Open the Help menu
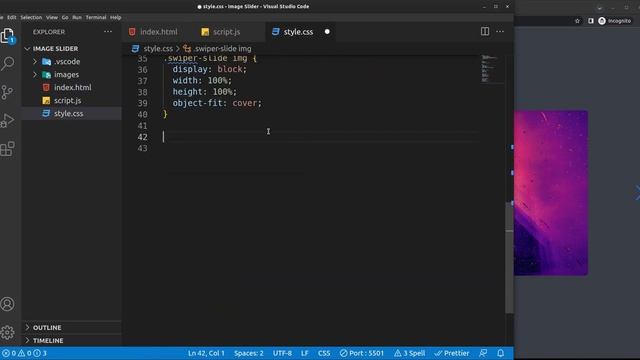 116,17
